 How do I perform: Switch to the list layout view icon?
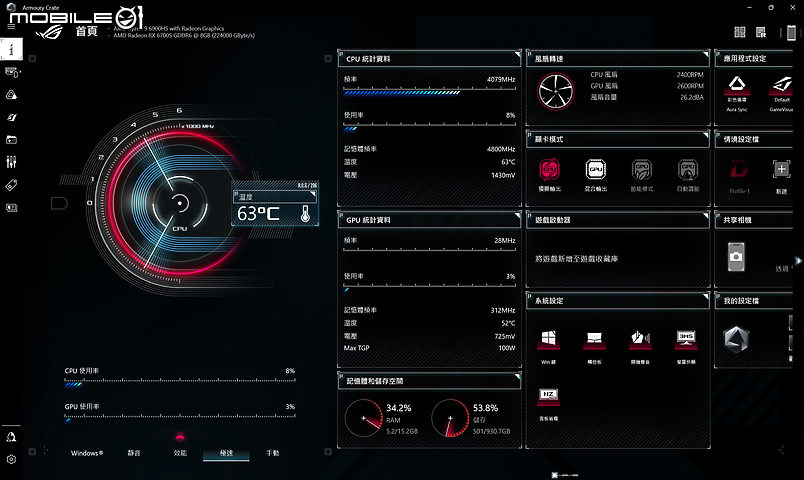[x=761, y=32]
